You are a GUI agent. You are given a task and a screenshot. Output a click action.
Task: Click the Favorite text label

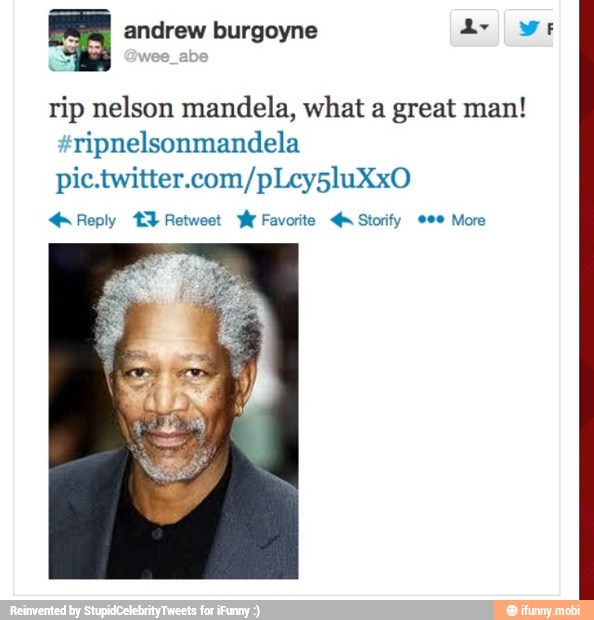click(x=288, y=220)
